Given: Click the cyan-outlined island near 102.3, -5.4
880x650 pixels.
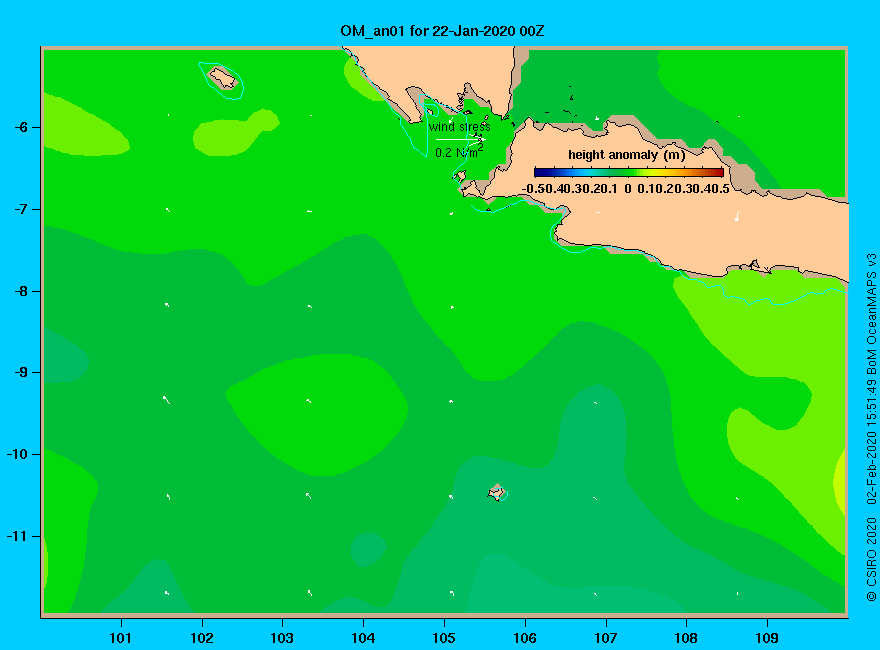Looking at the screenshot, I should [223, 78].
